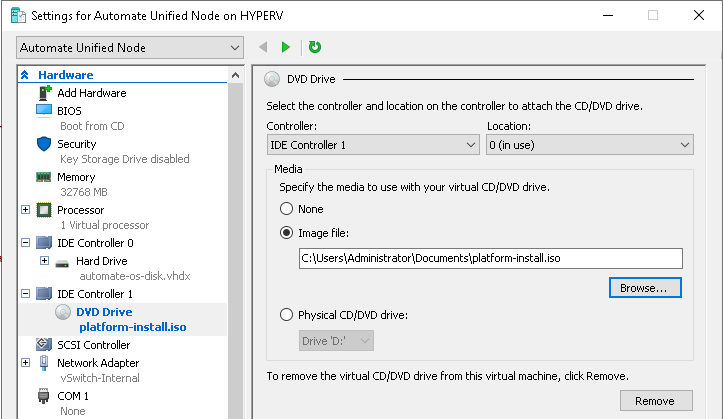This screenshot has width=723, height=419.
Task: Select Physical CD/DVD drive radio button
Action: 287,315
